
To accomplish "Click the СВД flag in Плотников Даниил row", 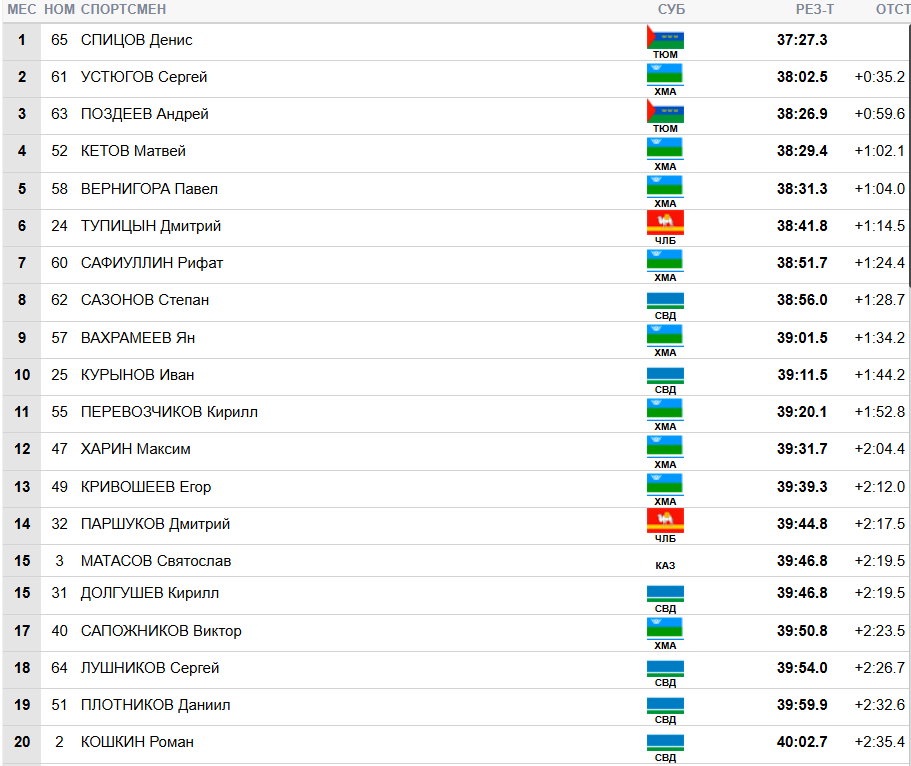I will tap(665, 705).
